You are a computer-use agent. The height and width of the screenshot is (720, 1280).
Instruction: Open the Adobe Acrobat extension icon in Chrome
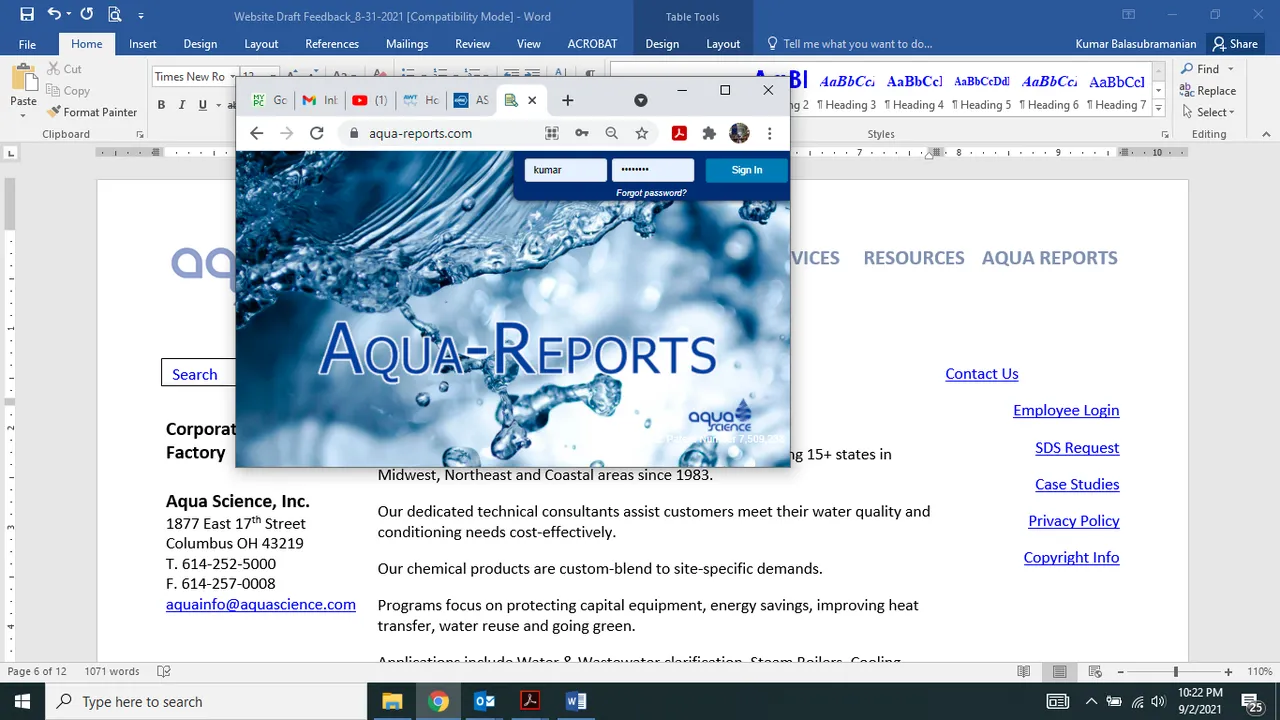point(678,133)
